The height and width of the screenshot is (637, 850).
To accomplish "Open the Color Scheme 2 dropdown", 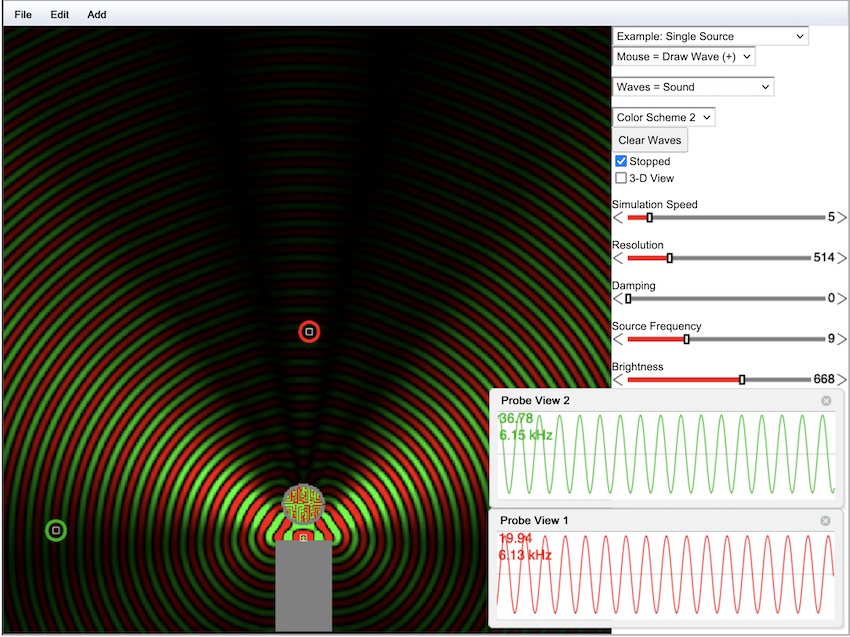I will click(x=664, y=117).
